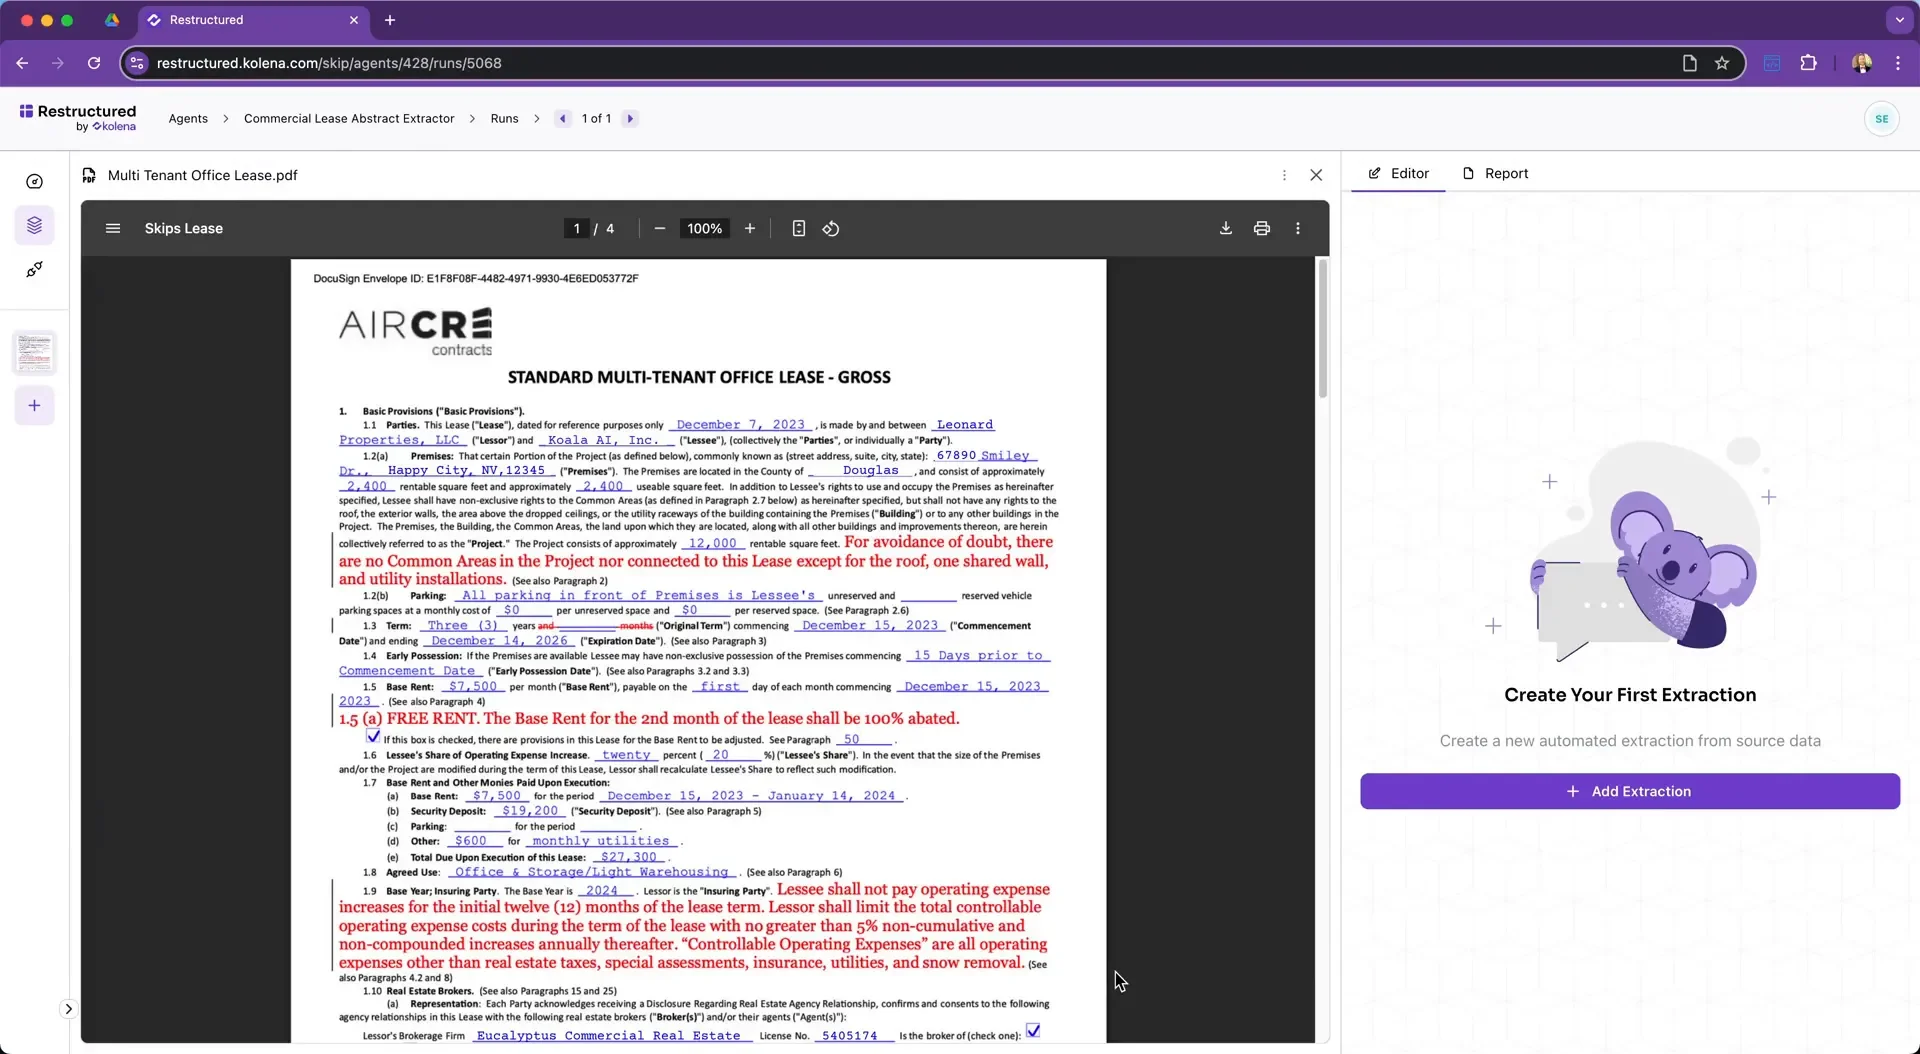Open Commercial Lease Abstract Extractor breadcrumb
Viewport: 1920px width, 1054px height.
click(x=349, y=118)
